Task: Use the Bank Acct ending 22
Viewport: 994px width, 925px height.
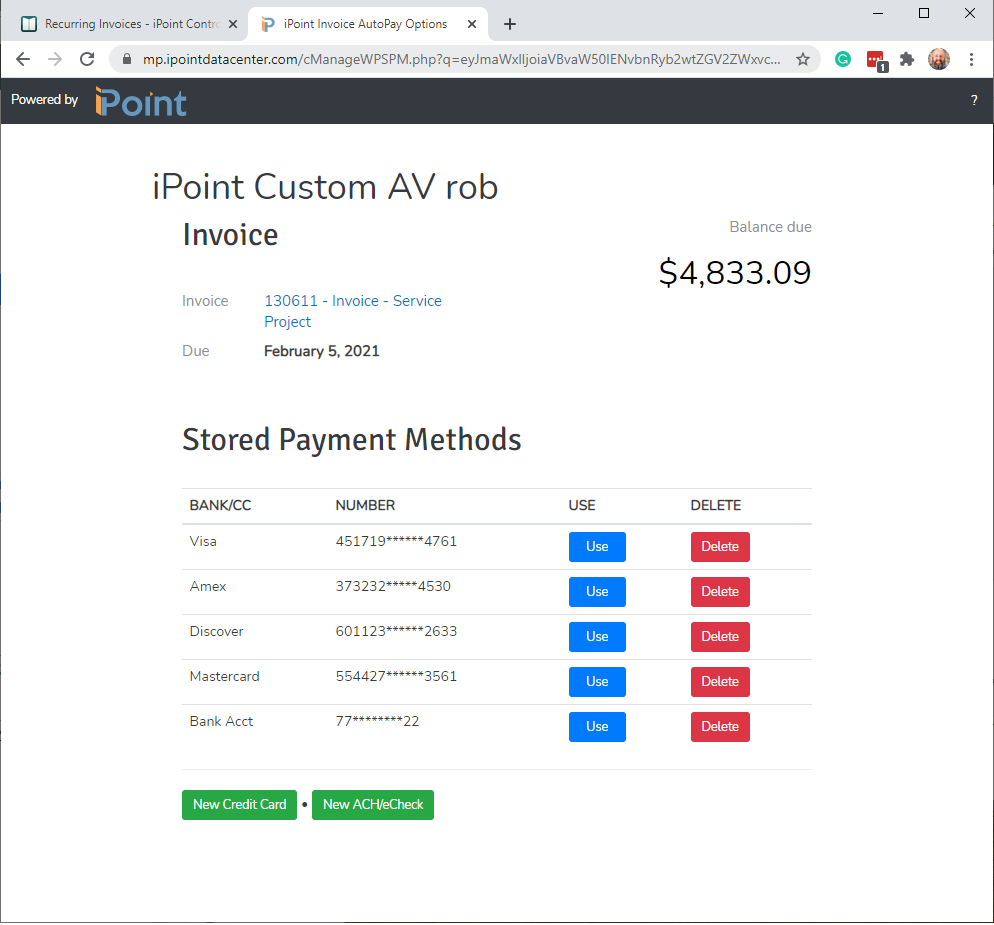Action: pos(597,727)
